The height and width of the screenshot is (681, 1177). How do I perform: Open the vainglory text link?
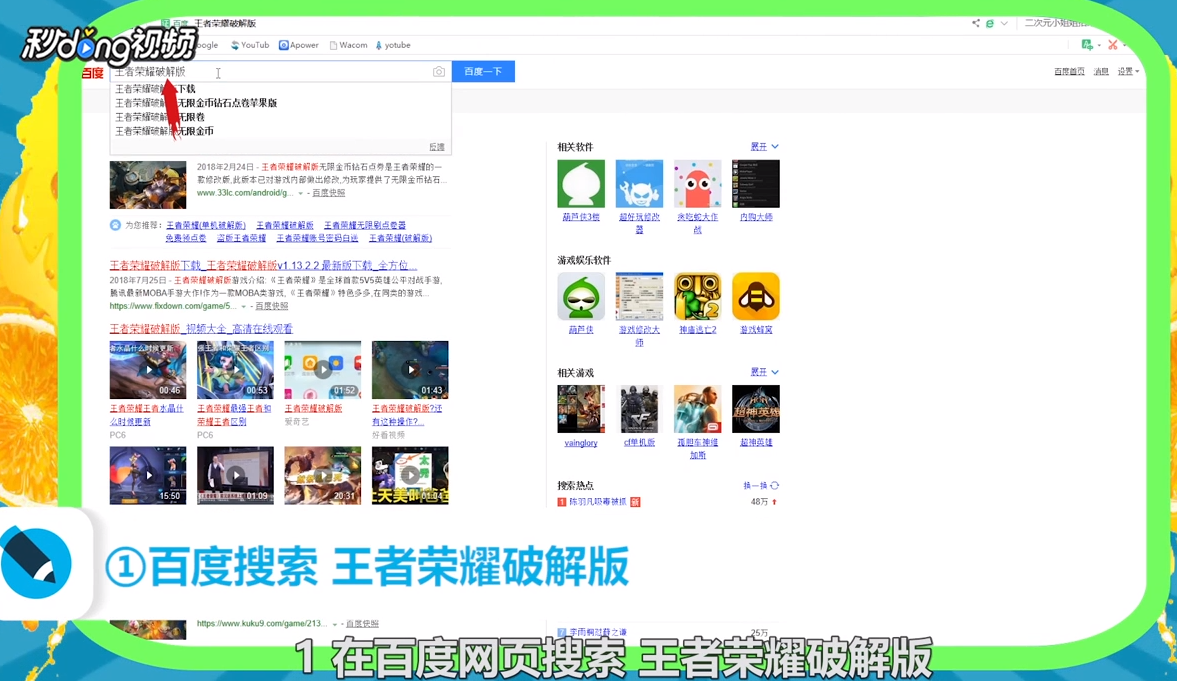581,443
